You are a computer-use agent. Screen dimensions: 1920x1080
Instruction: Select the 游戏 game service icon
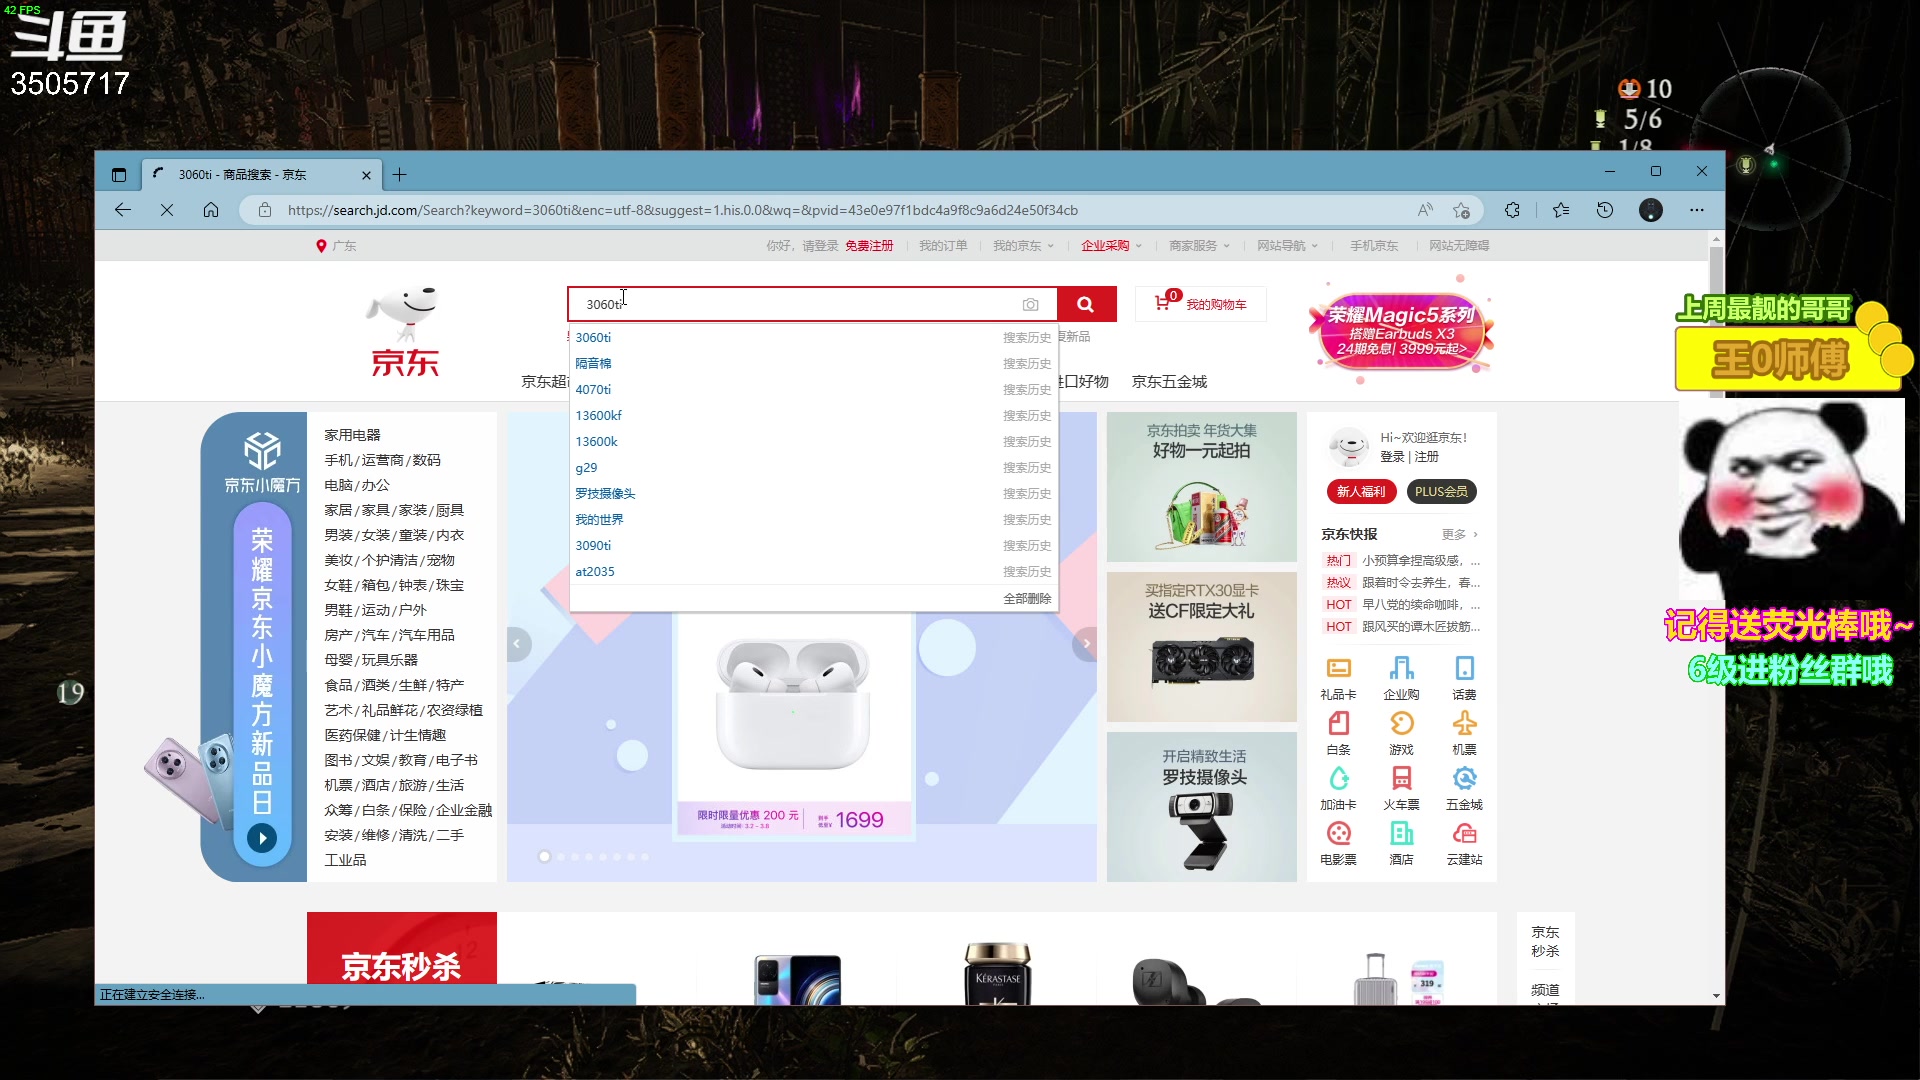pos(1402,724)
